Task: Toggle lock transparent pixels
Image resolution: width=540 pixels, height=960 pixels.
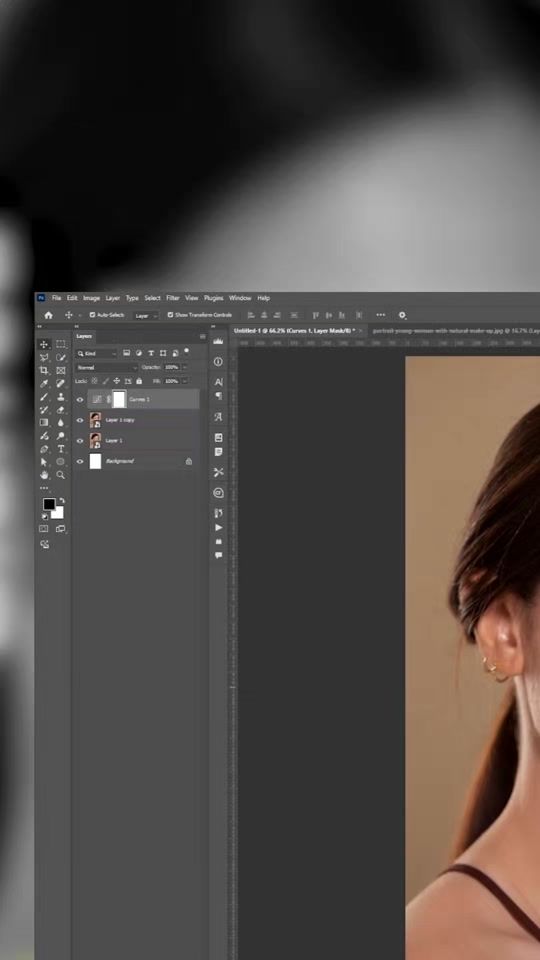Action: [94, 381]
